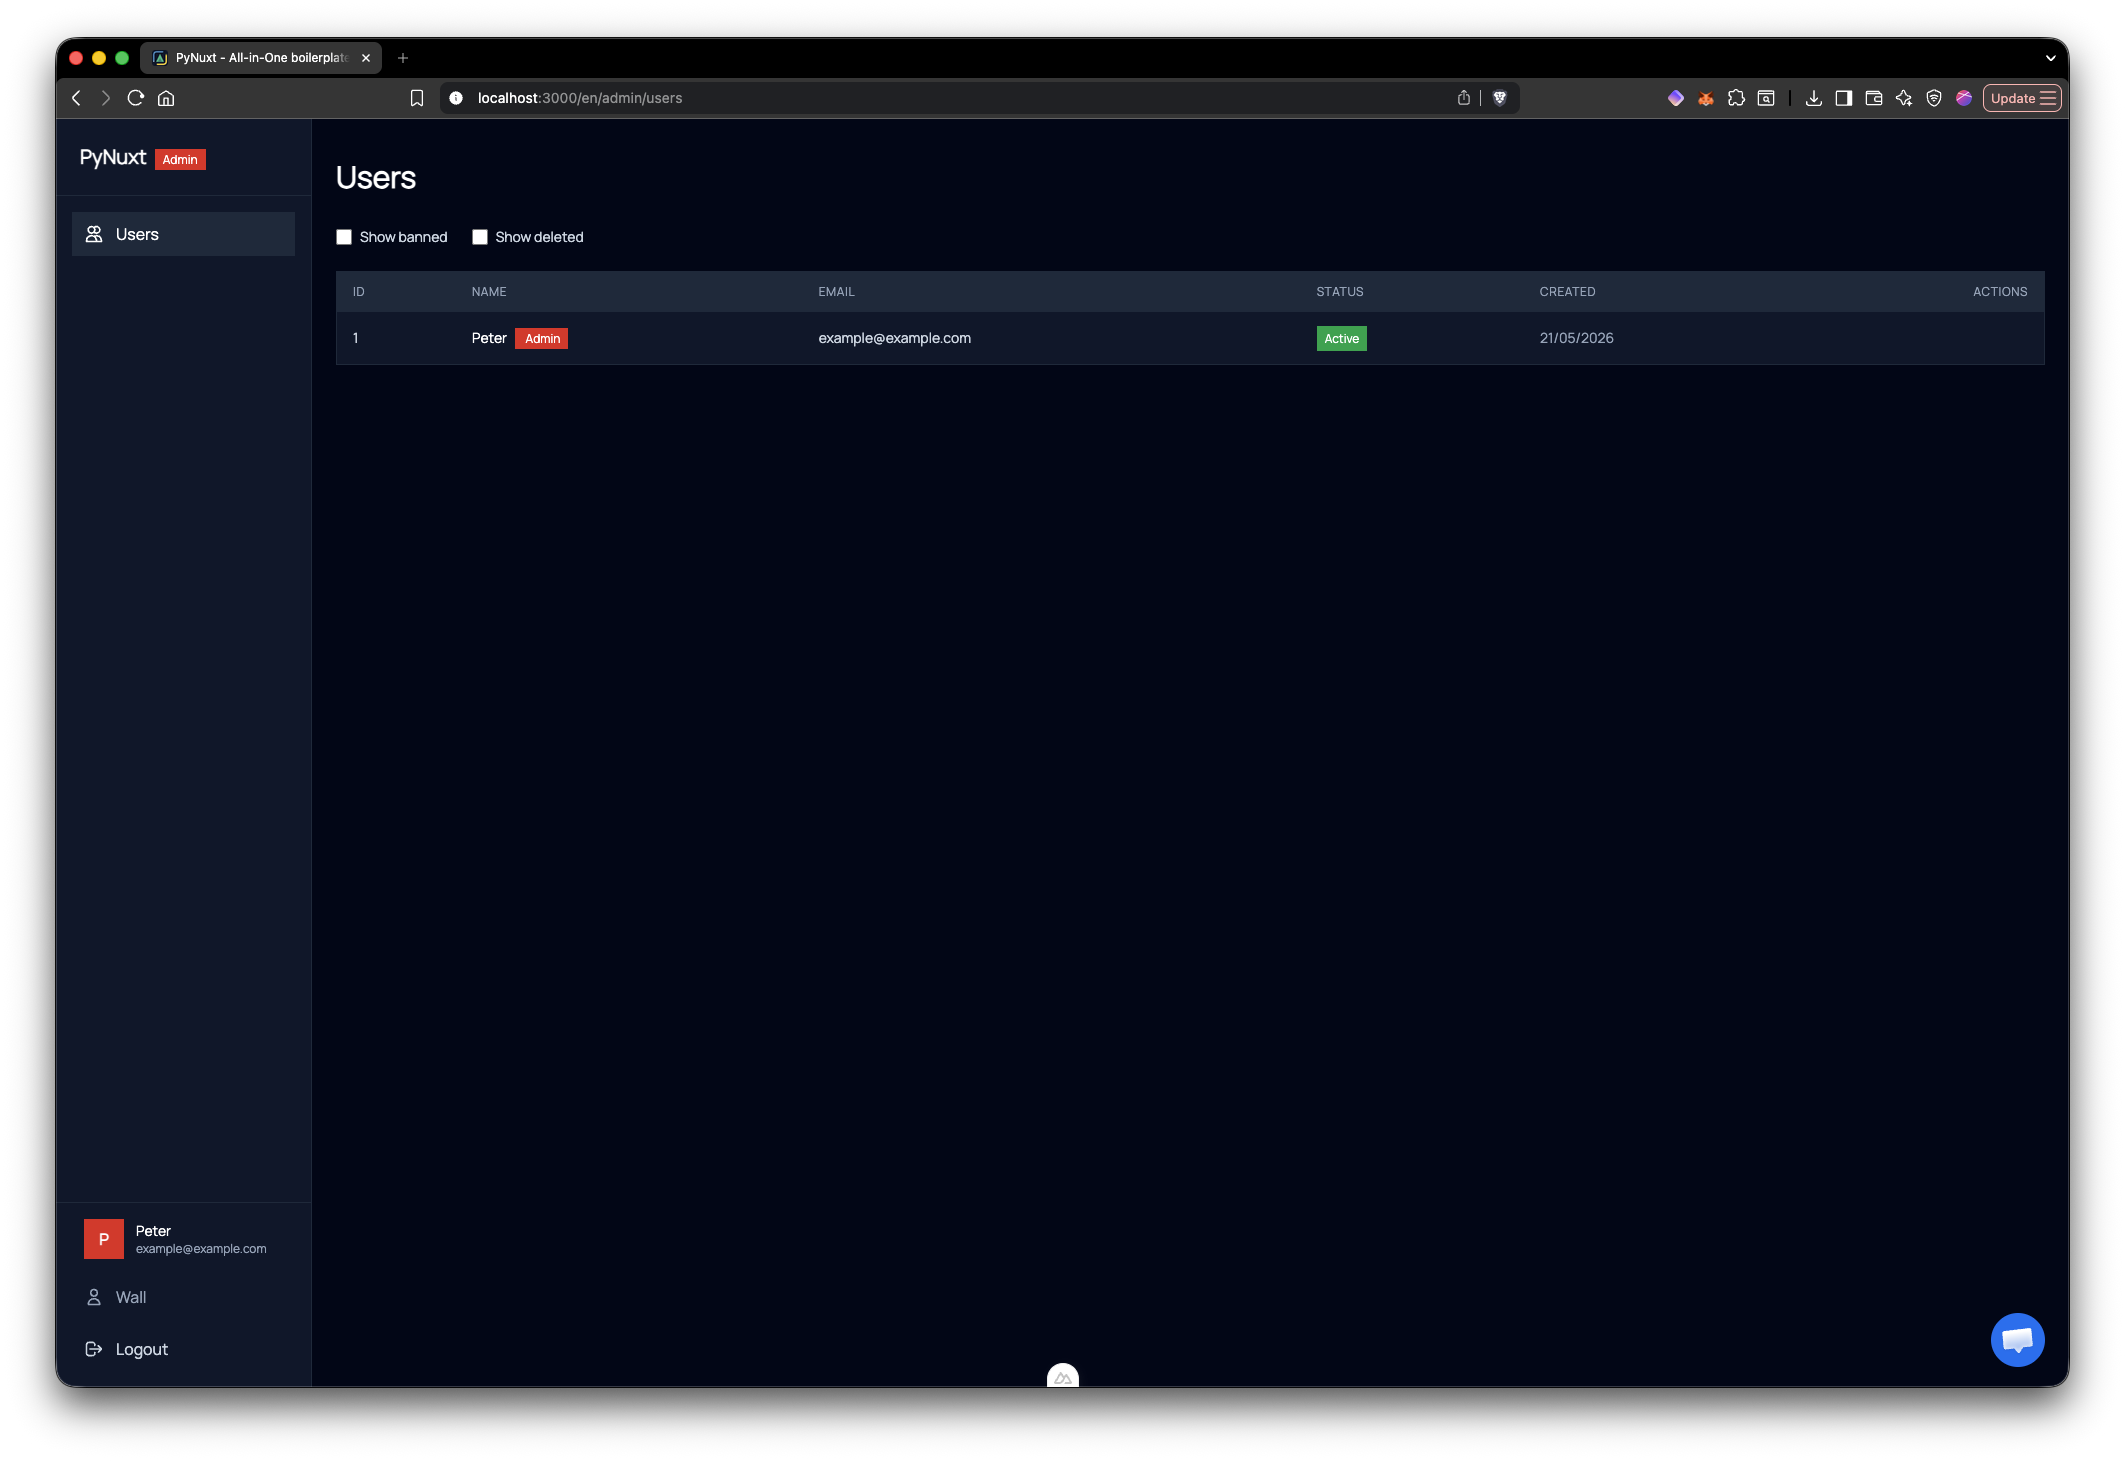Open the extensions puzzle piece icon
This screenshot has width=2125, height=1461.
coord(1736,98)
